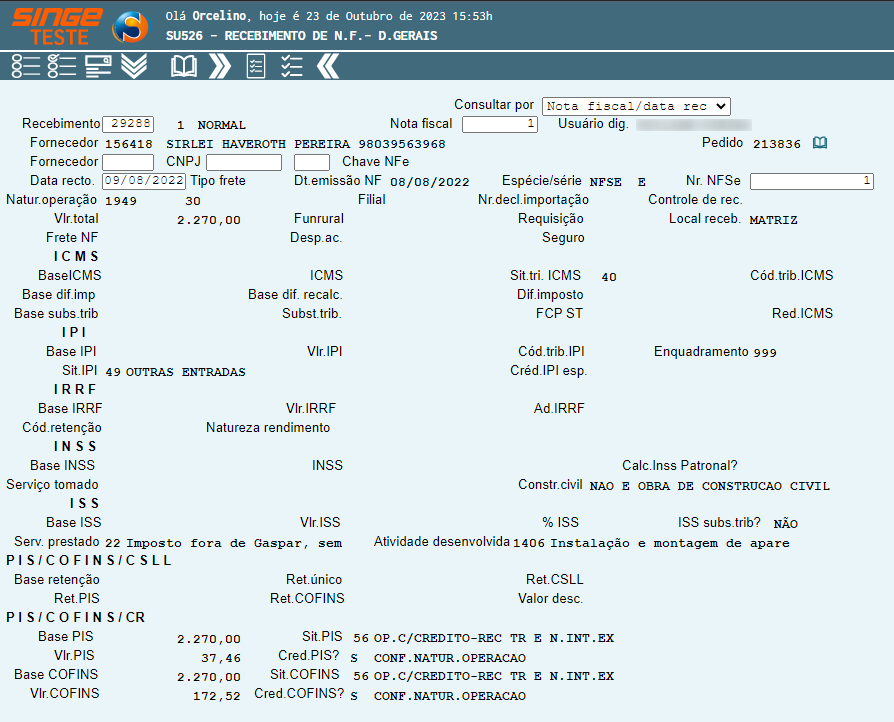Screen dimensions: 894x722
Task: Click the Calc.Inss Patronal? label
Action: [680, 465]
